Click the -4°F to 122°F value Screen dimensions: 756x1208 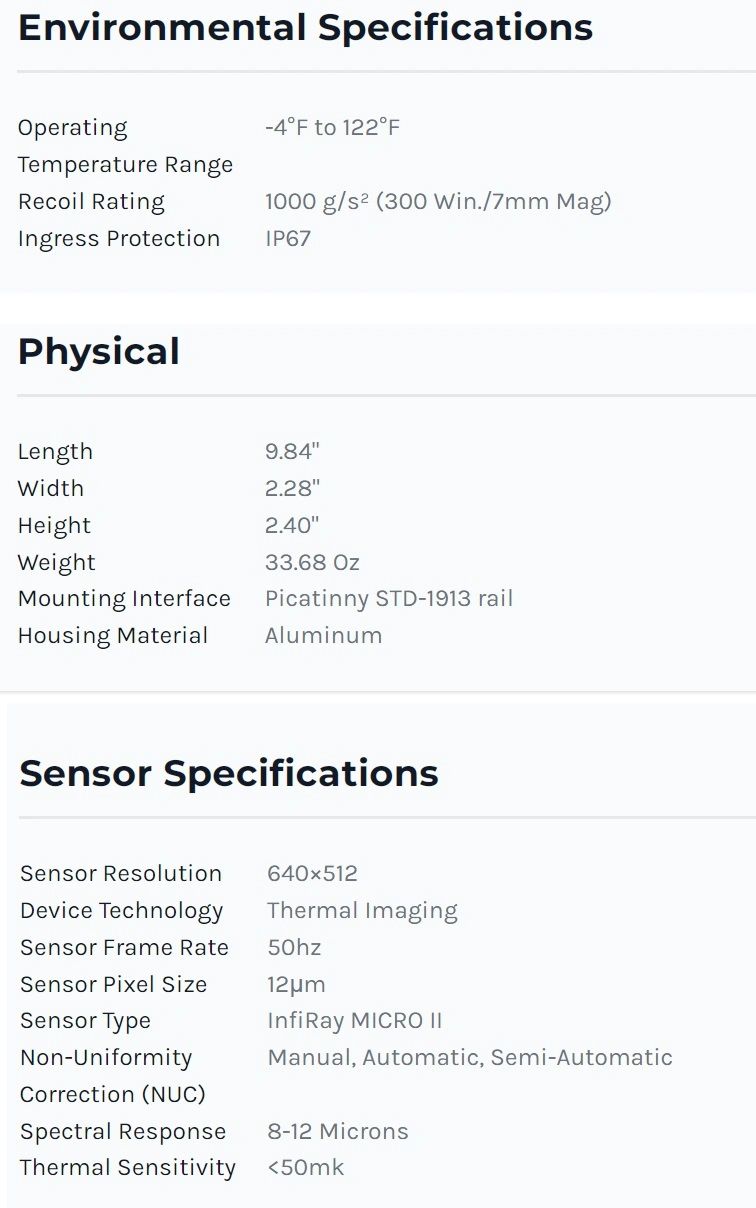[x=332, y=127]
